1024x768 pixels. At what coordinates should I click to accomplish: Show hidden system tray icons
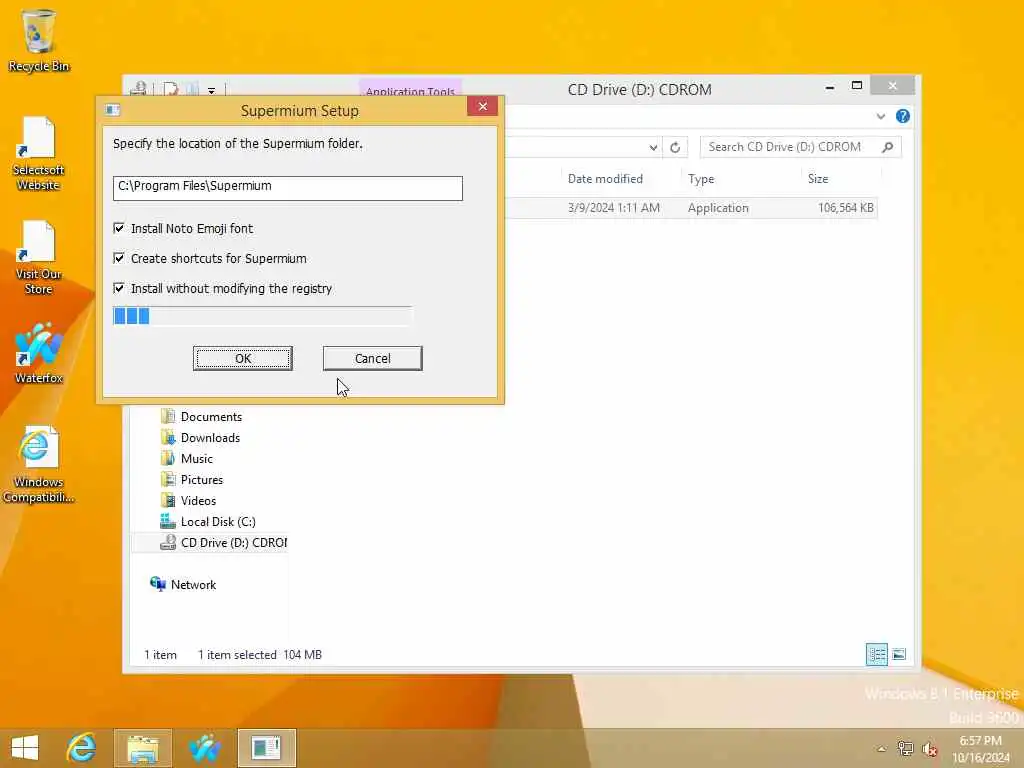tap(882, 749)
